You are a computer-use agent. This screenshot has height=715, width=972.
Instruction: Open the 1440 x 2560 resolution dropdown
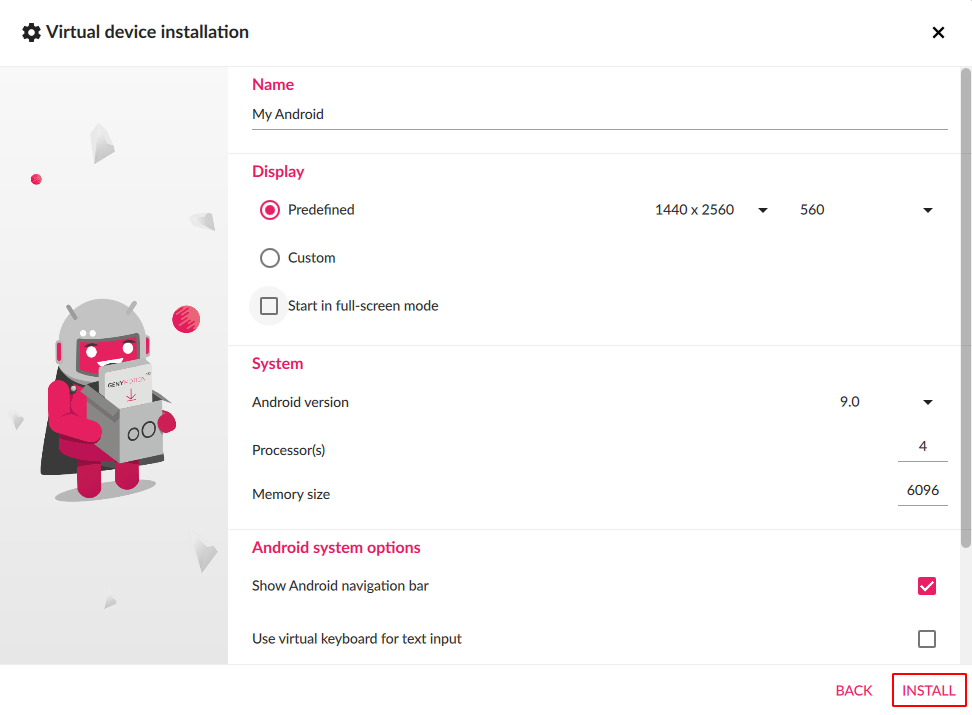click(x=711, y=210)
